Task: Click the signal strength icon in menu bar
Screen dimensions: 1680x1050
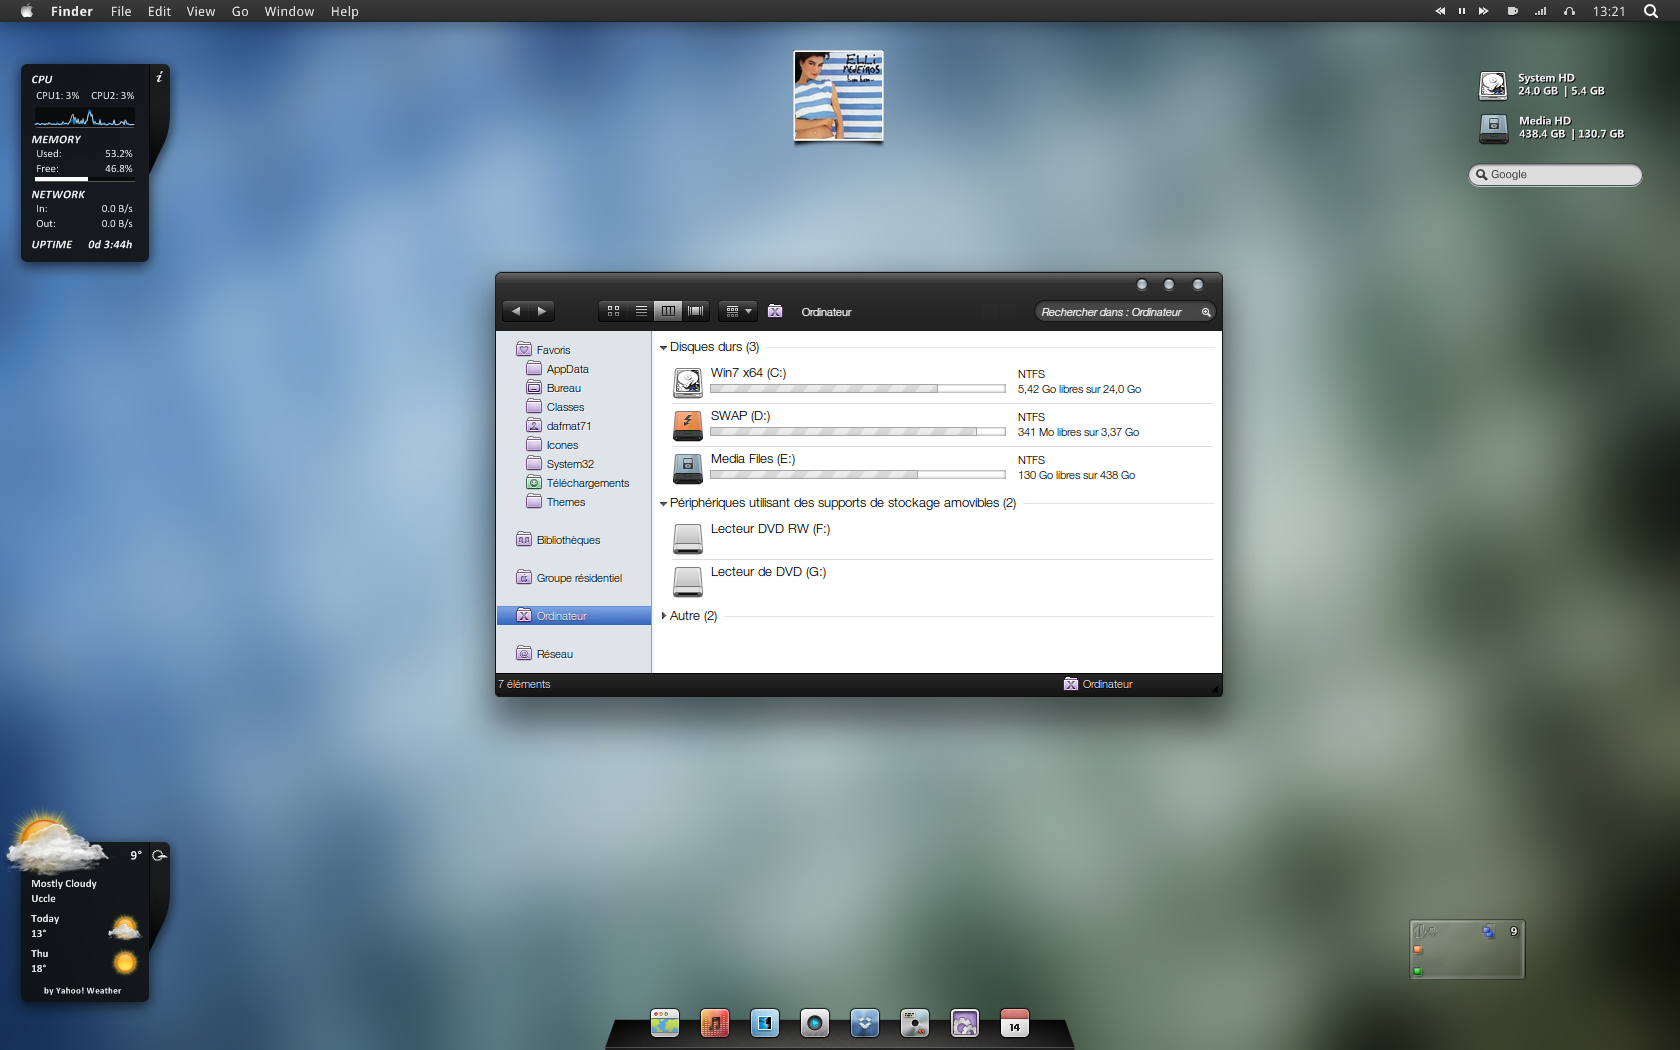Action: click(x=1540, y=11)
